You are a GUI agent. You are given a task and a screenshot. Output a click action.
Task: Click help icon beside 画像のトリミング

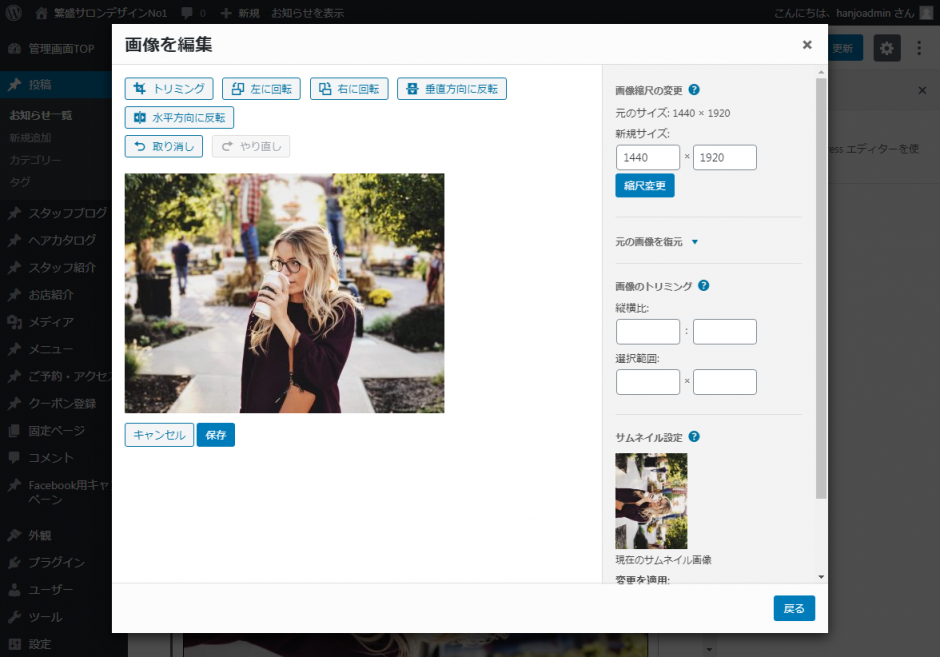pos(703,286)
